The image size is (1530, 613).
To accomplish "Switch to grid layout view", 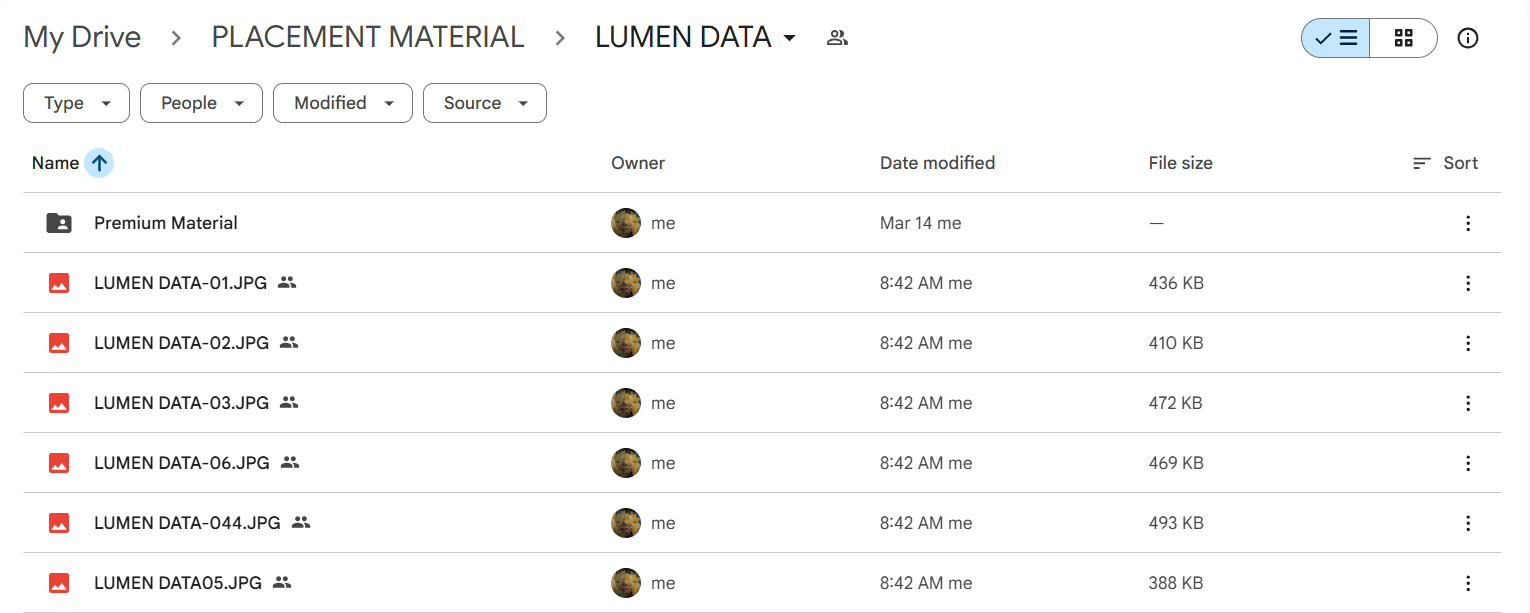I will tap(1403, 38).
